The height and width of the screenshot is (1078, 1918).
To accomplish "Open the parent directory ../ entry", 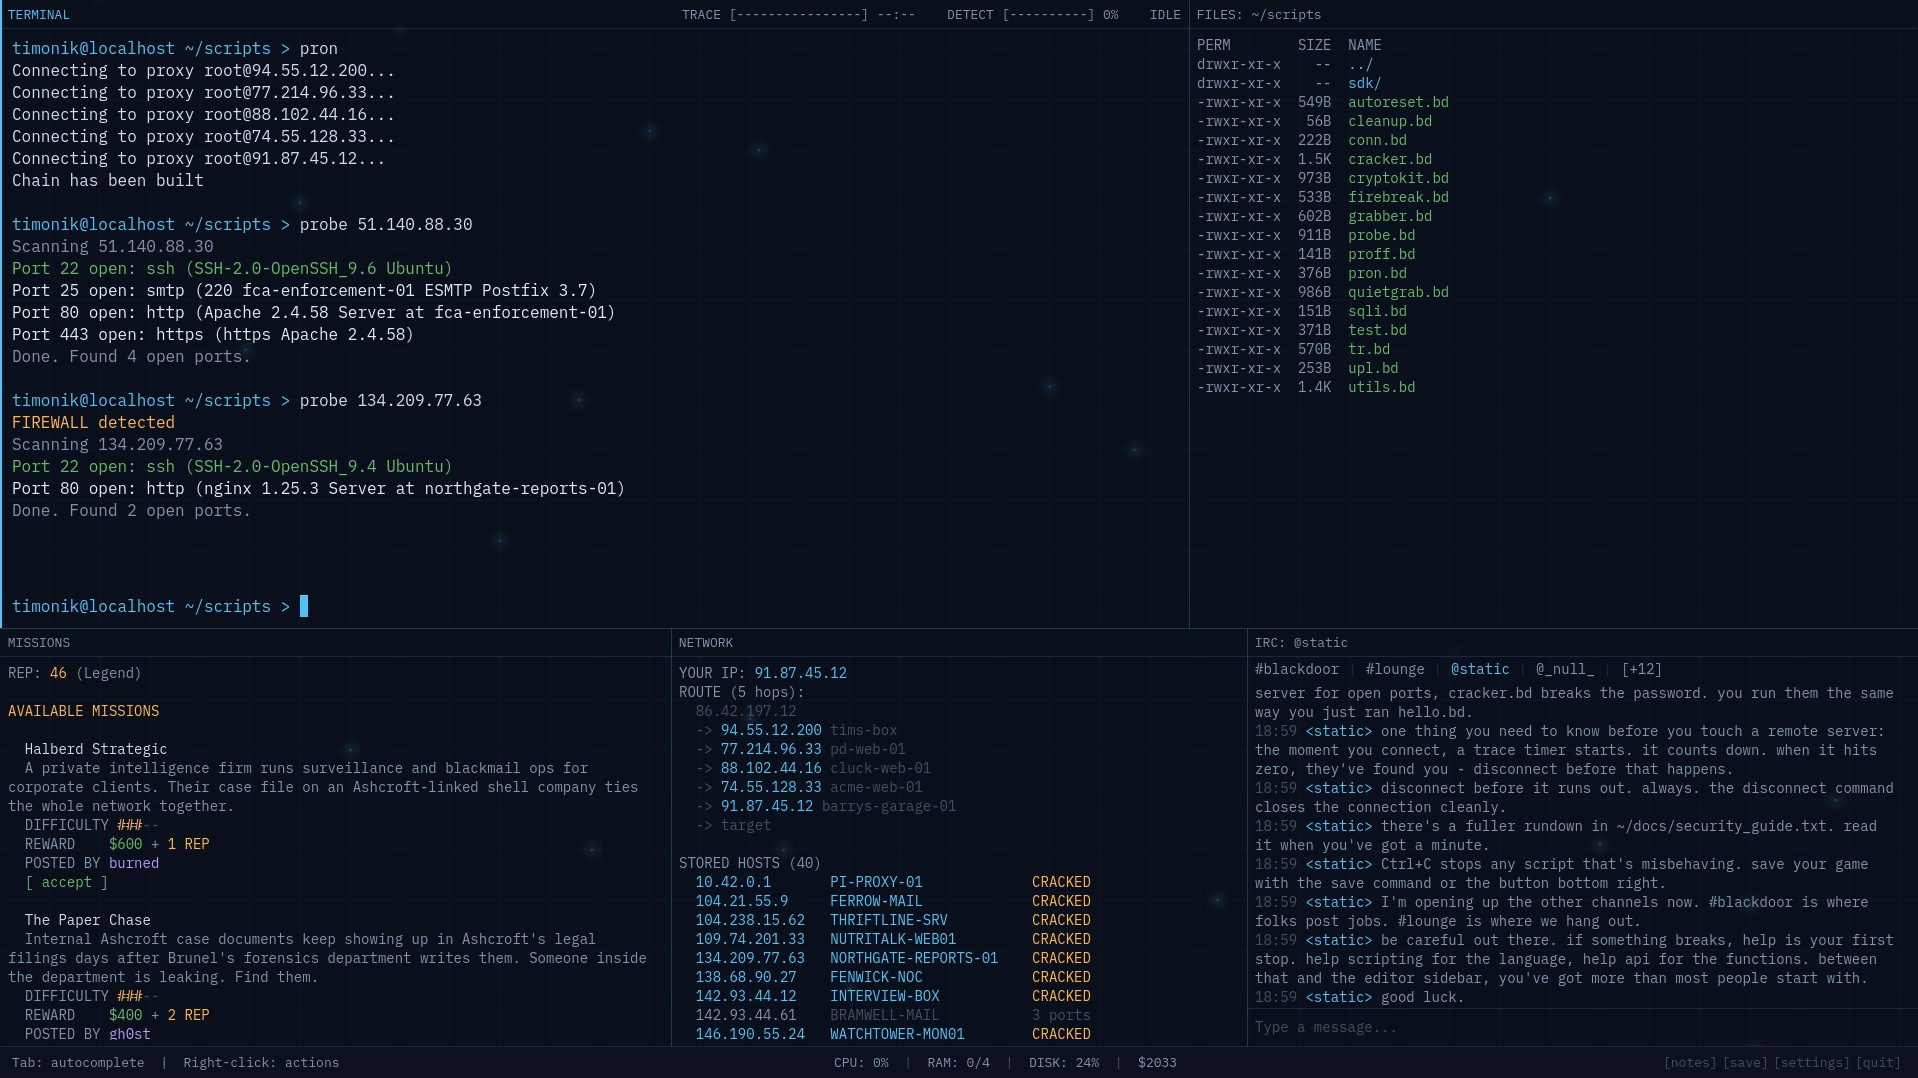I will 1360,64.
